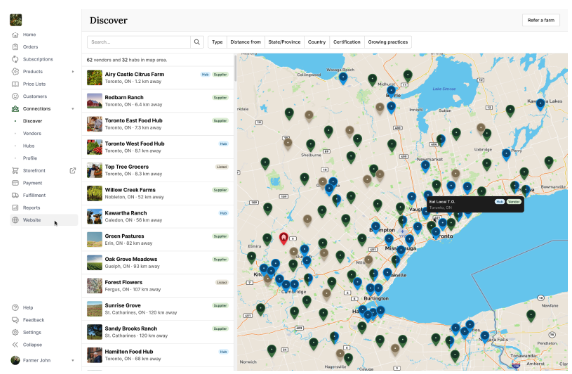Click the Reports icon in the sidebar

15,208
